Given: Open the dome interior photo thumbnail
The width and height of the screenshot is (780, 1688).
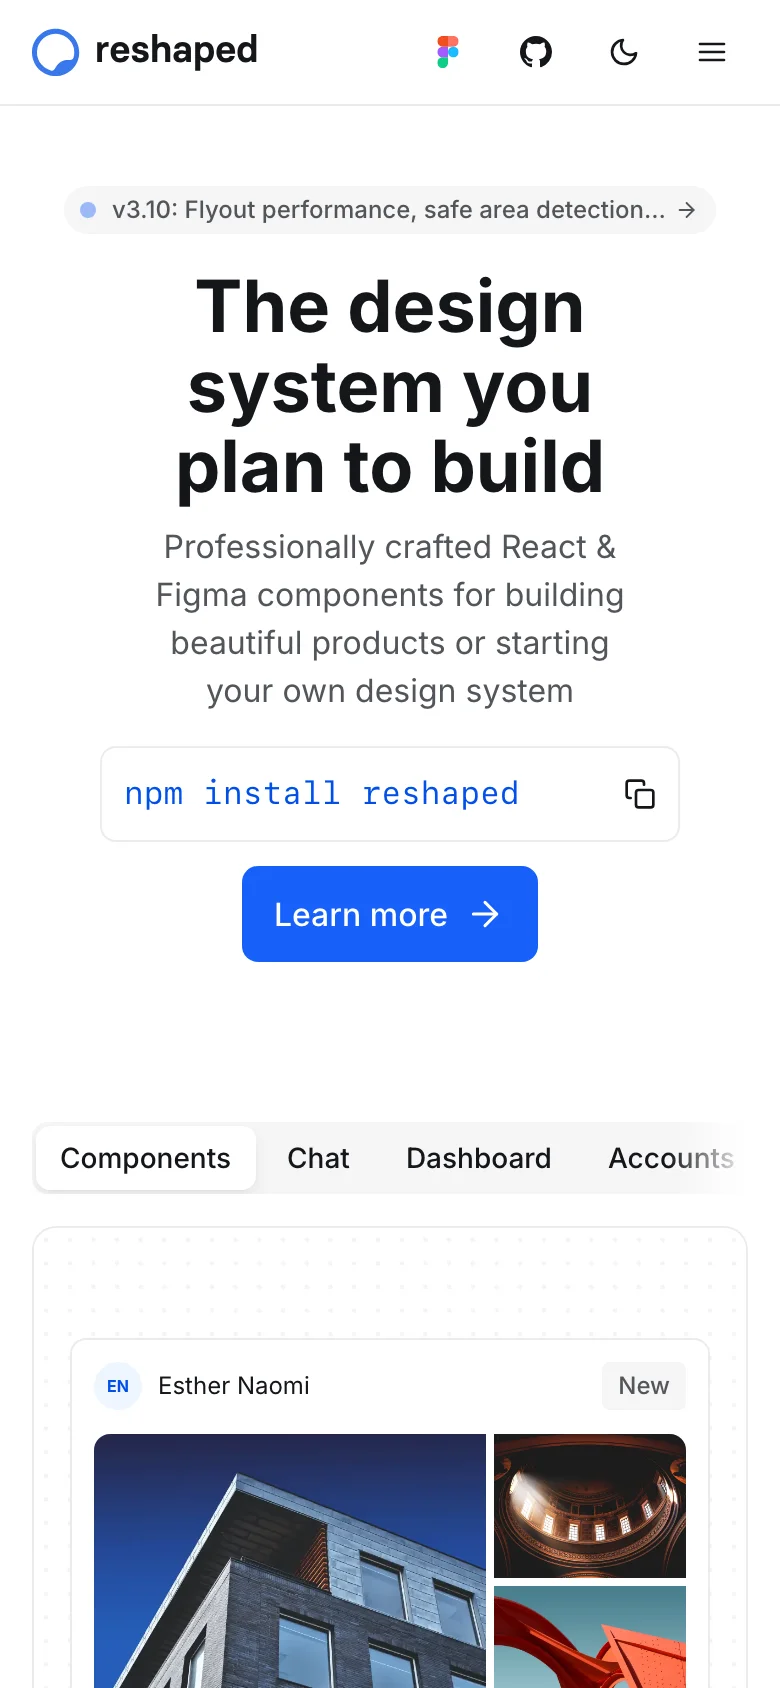Looking at the screenshot, I should (590, 1505).
